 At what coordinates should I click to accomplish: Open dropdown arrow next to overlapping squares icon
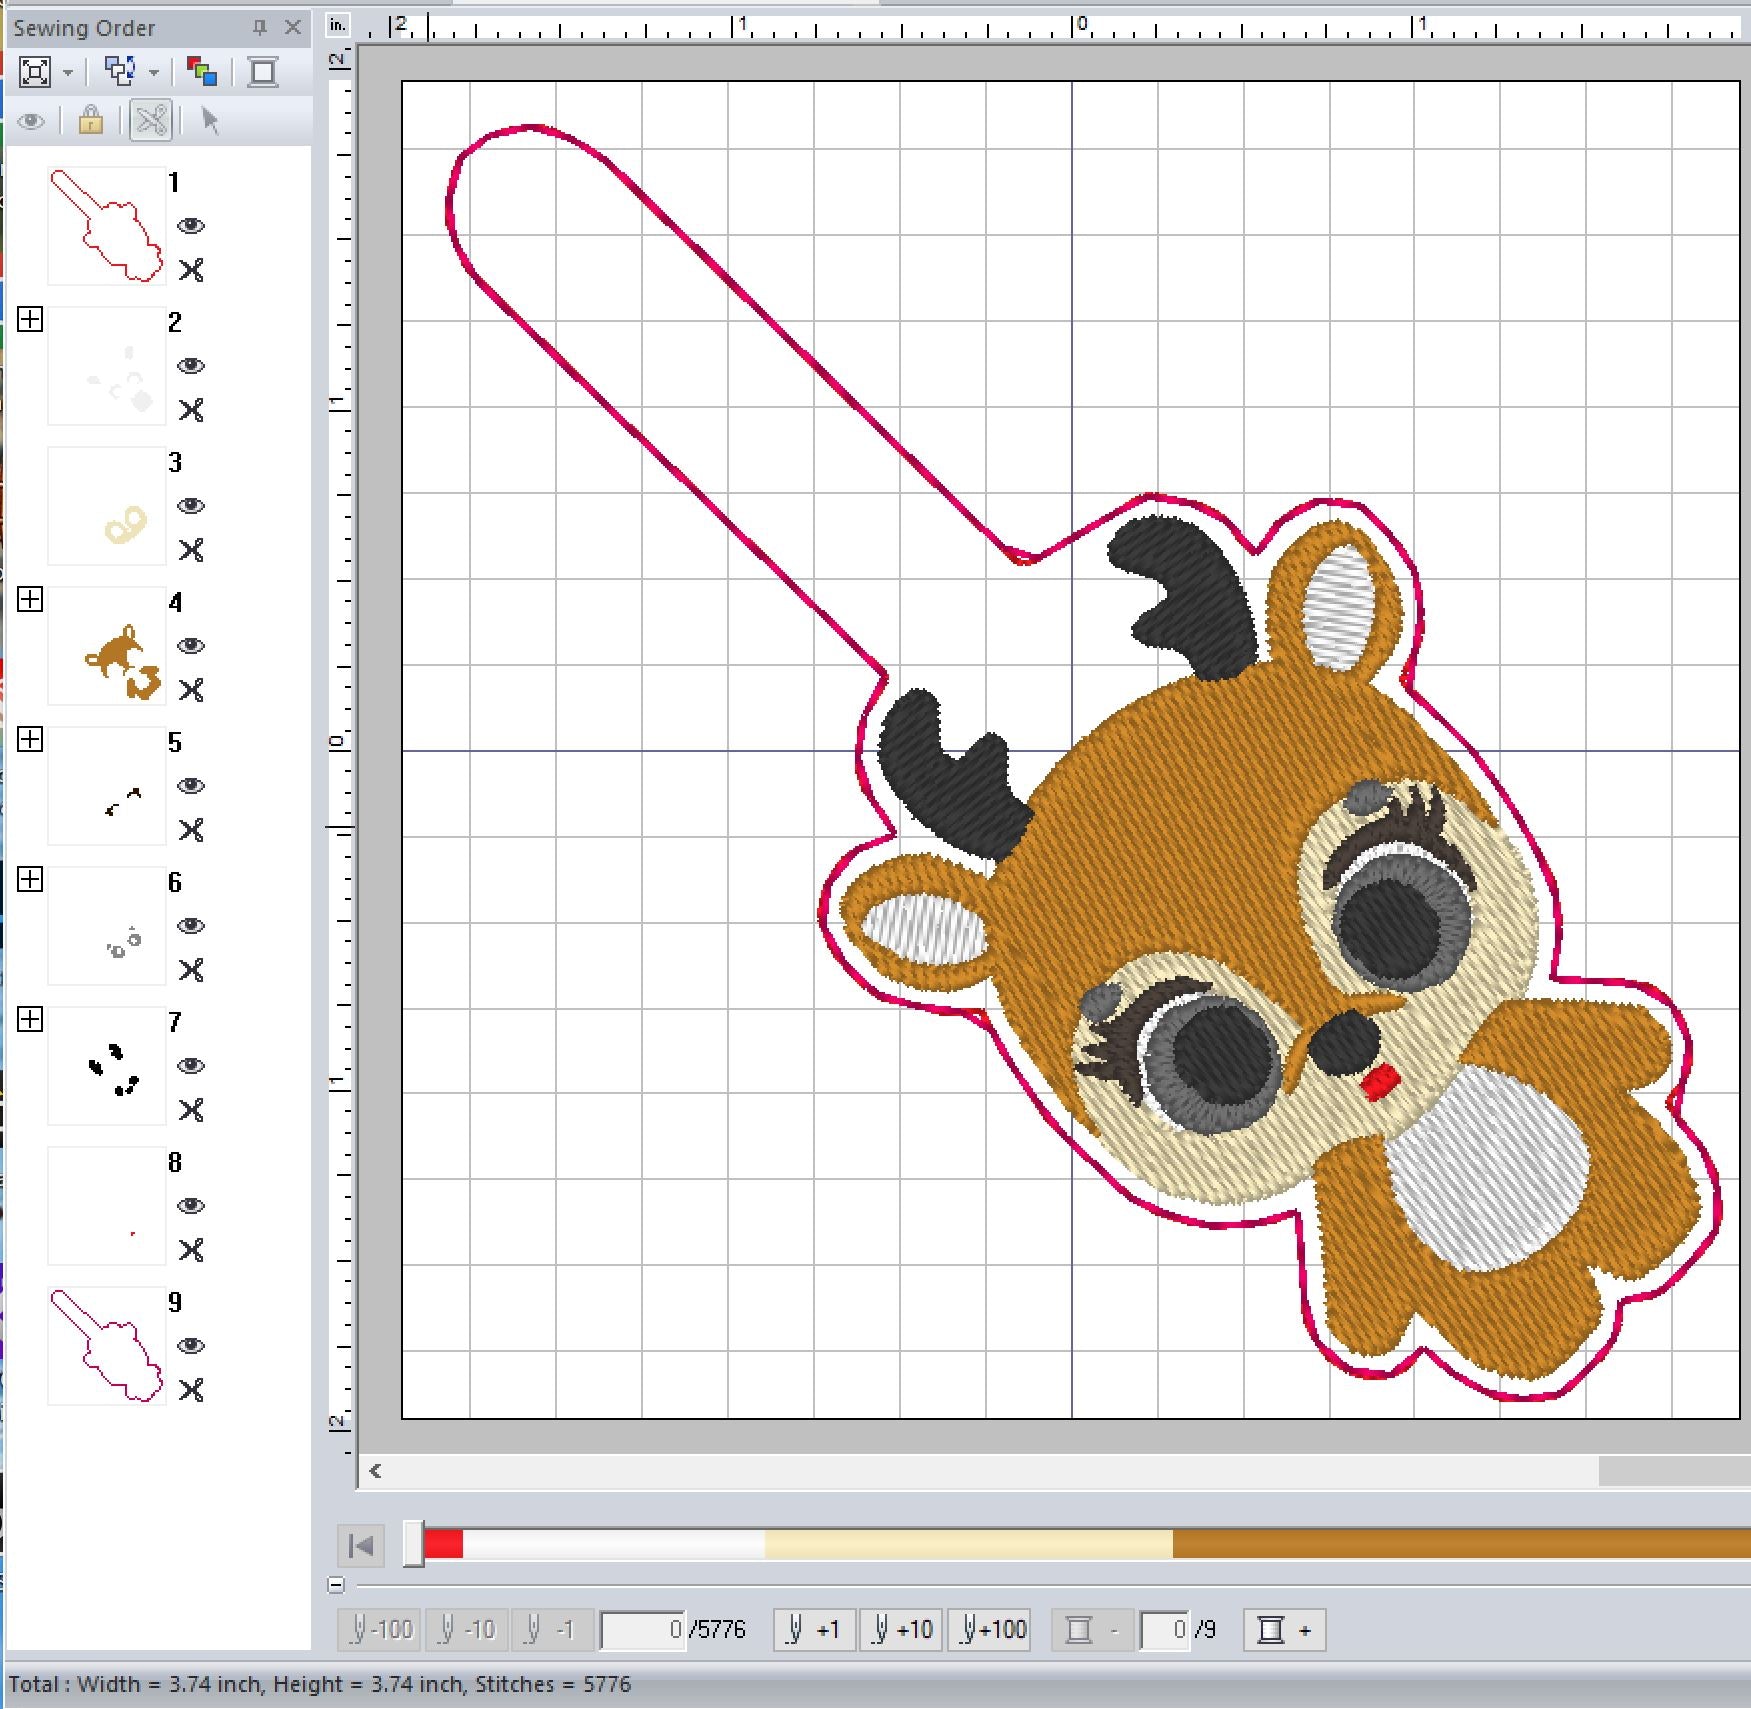tap(154, 73)
